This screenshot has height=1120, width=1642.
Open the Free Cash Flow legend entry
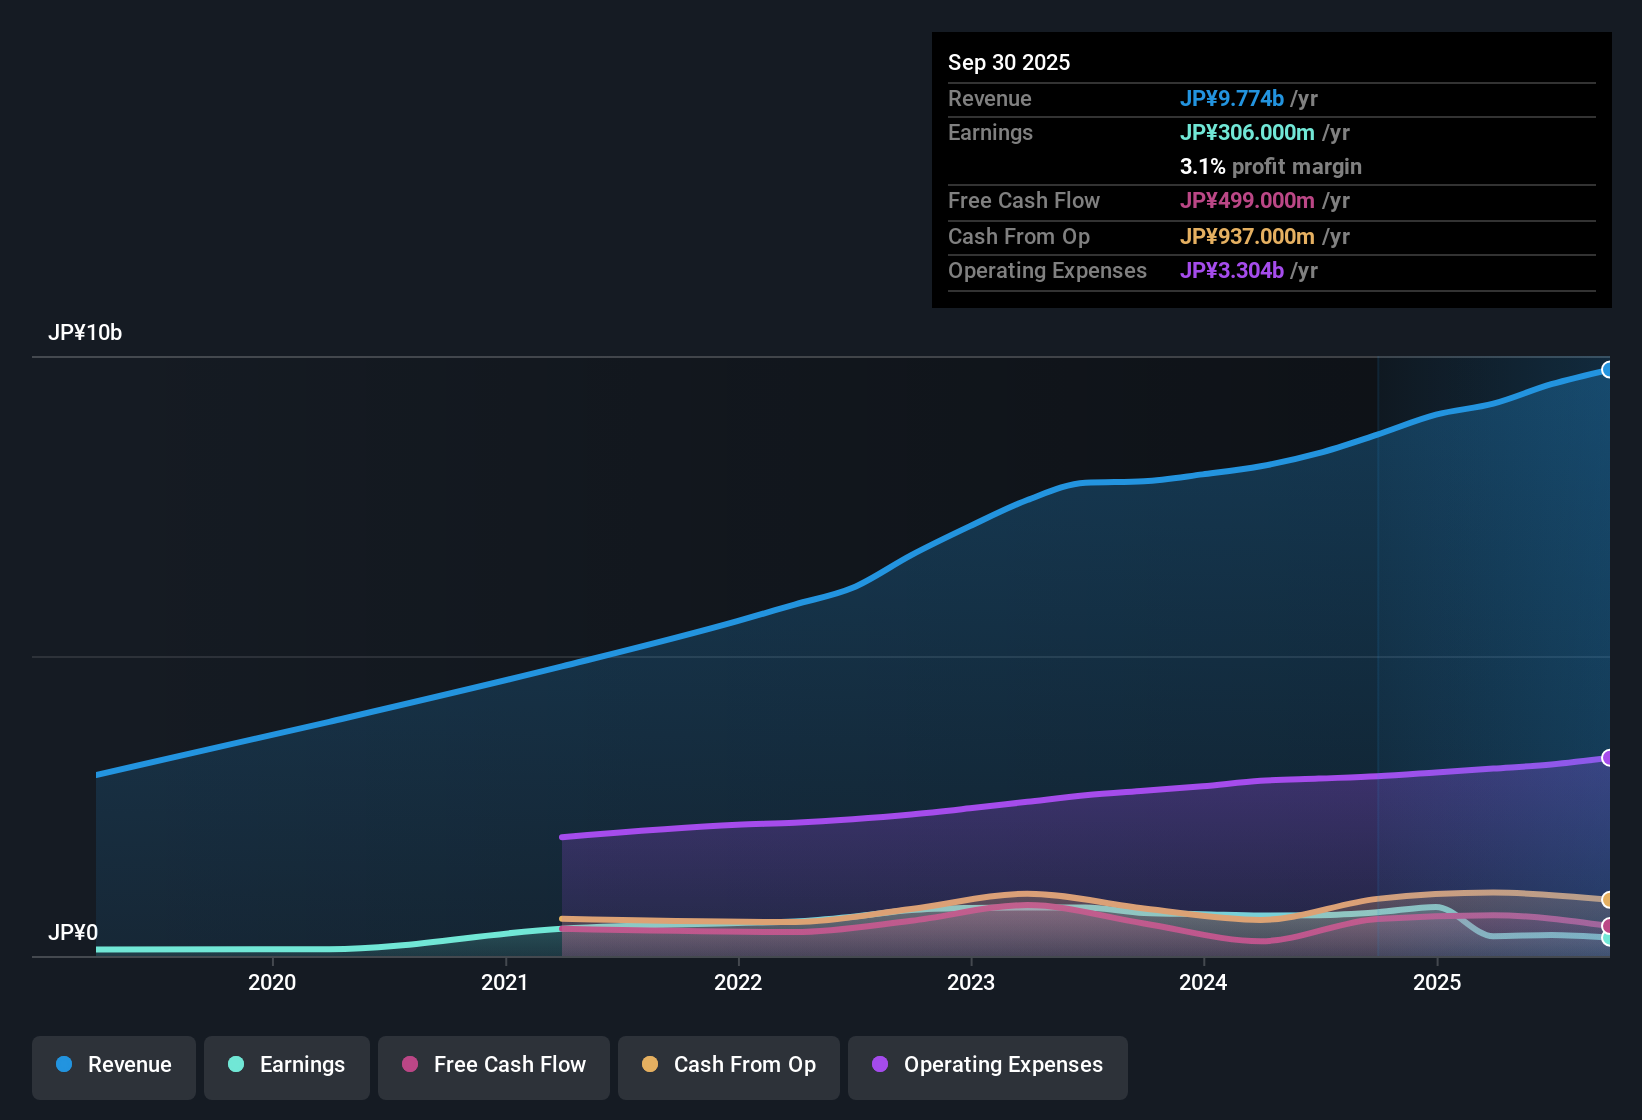tap(493, 1065)
